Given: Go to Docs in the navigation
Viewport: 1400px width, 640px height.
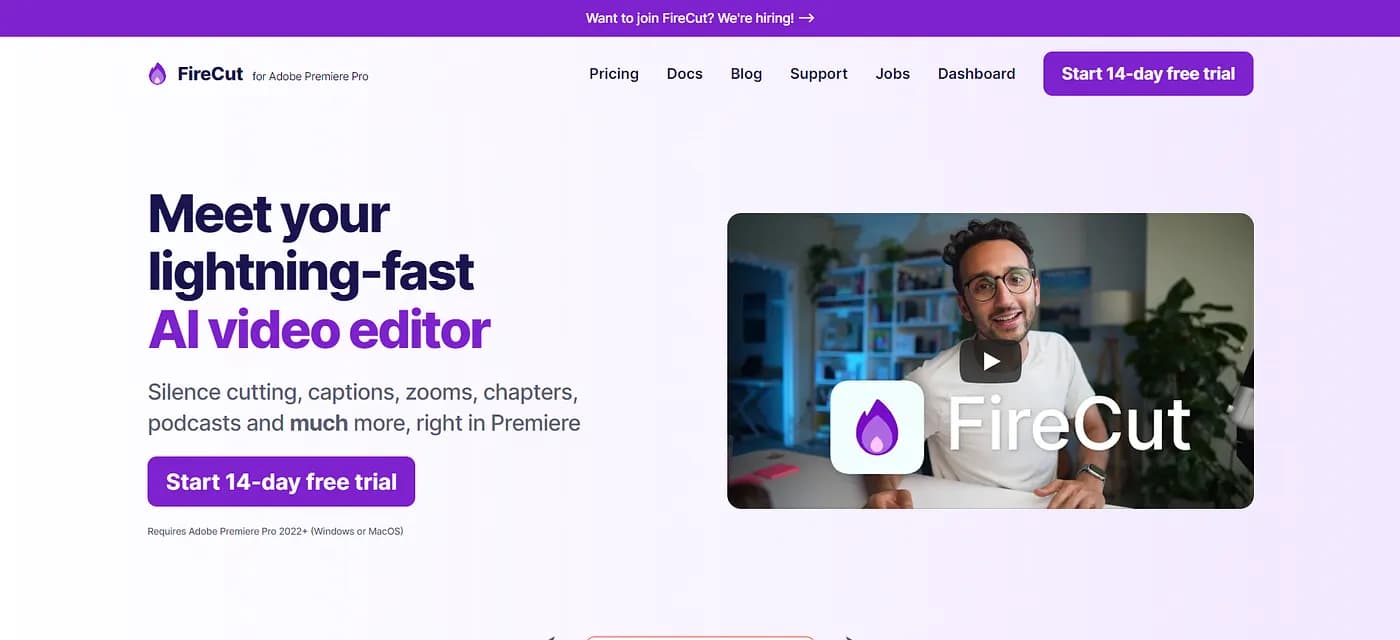Looking at the screenshot, I should tap(685, 74).
